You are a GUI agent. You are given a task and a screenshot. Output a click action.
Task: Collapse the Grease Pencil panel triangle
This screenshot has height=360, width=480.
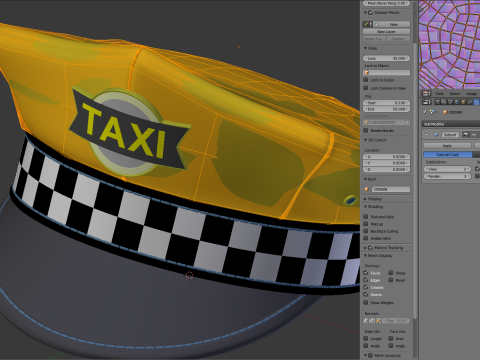click(x=365, y=13)
